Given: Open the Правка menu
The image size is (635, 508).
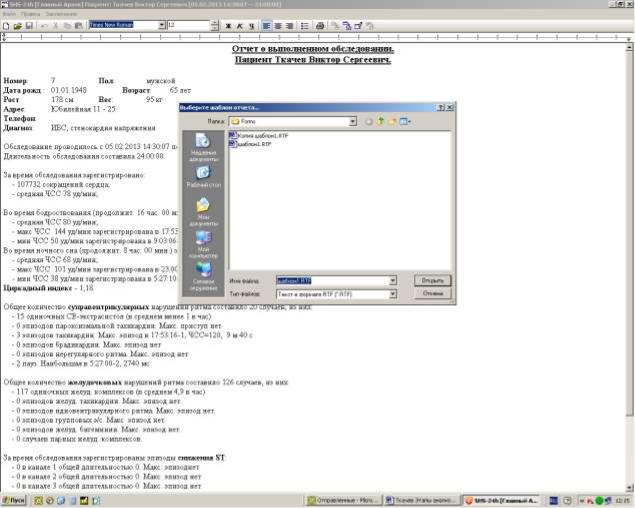Looking at the screenshot, I should (30, 14).
